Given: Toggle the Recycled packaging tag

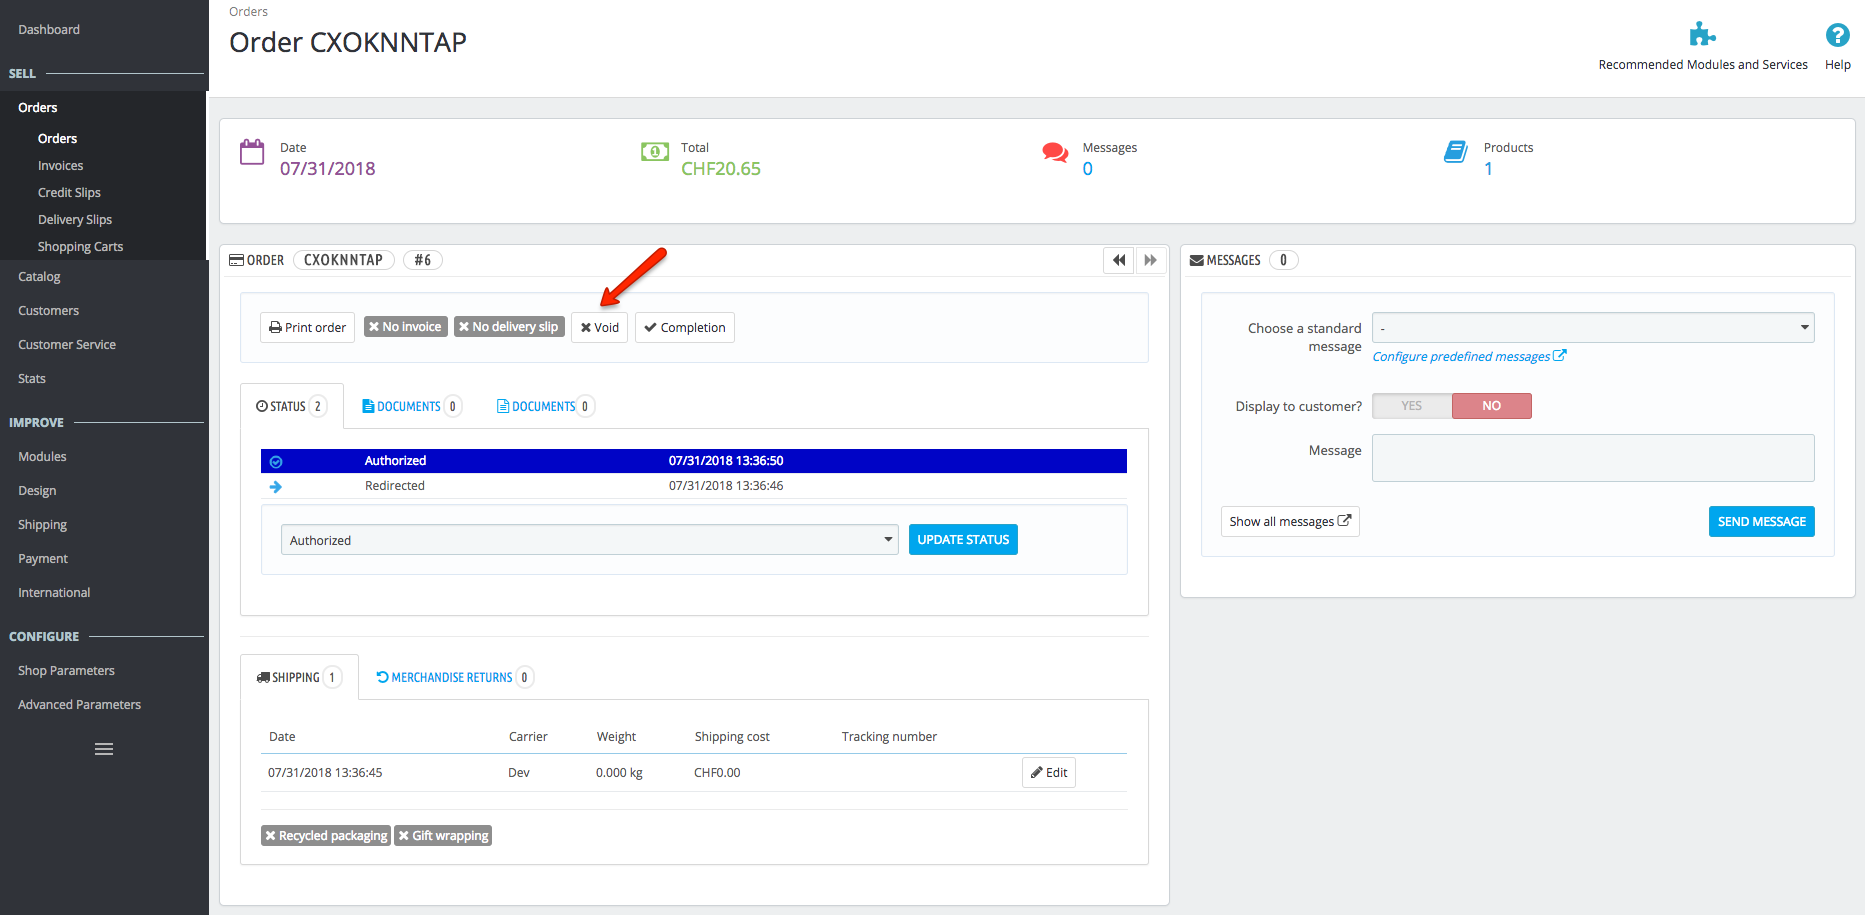Looking at the screenshot, I should tap(325, 835).
